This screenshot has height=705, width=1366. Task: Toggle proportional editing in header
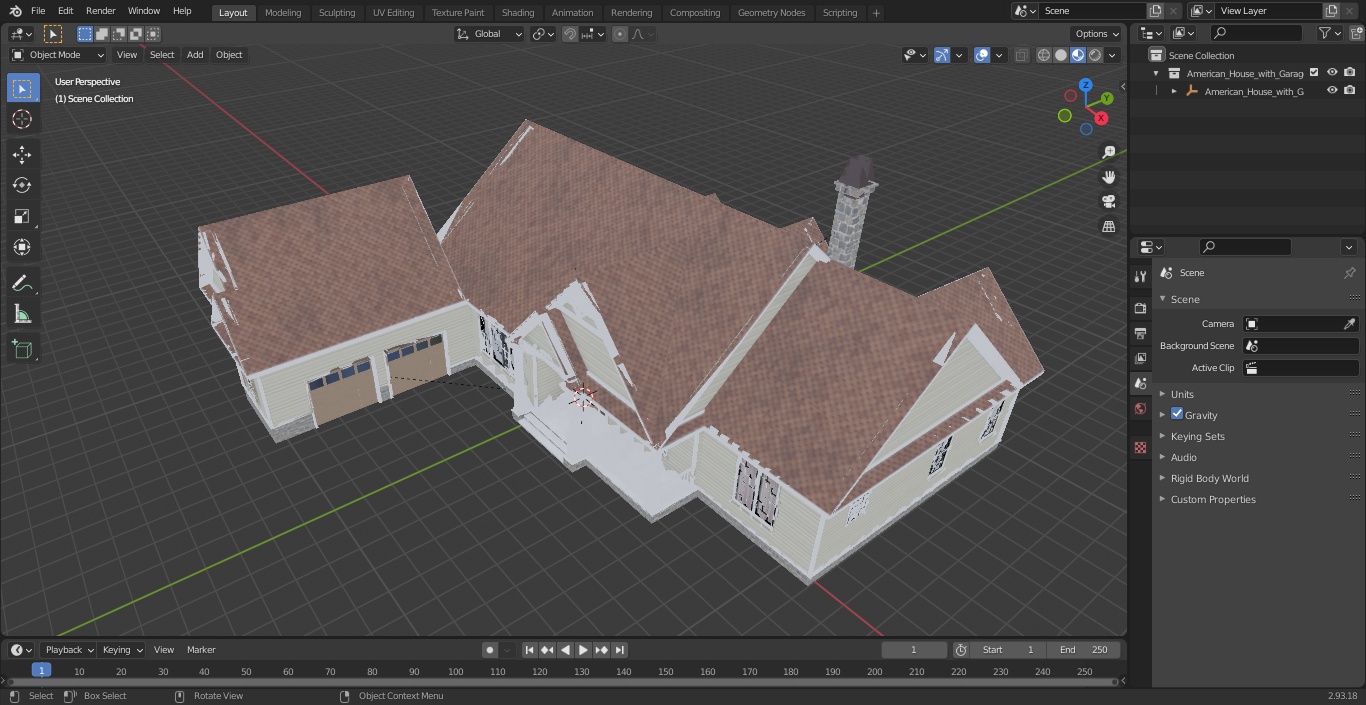click(x=620, y=34)
